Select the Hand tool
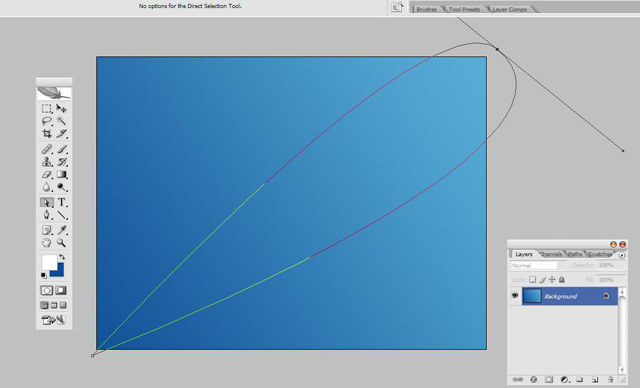This screenshot has width=640, height=388. click(x=47, y=243)
